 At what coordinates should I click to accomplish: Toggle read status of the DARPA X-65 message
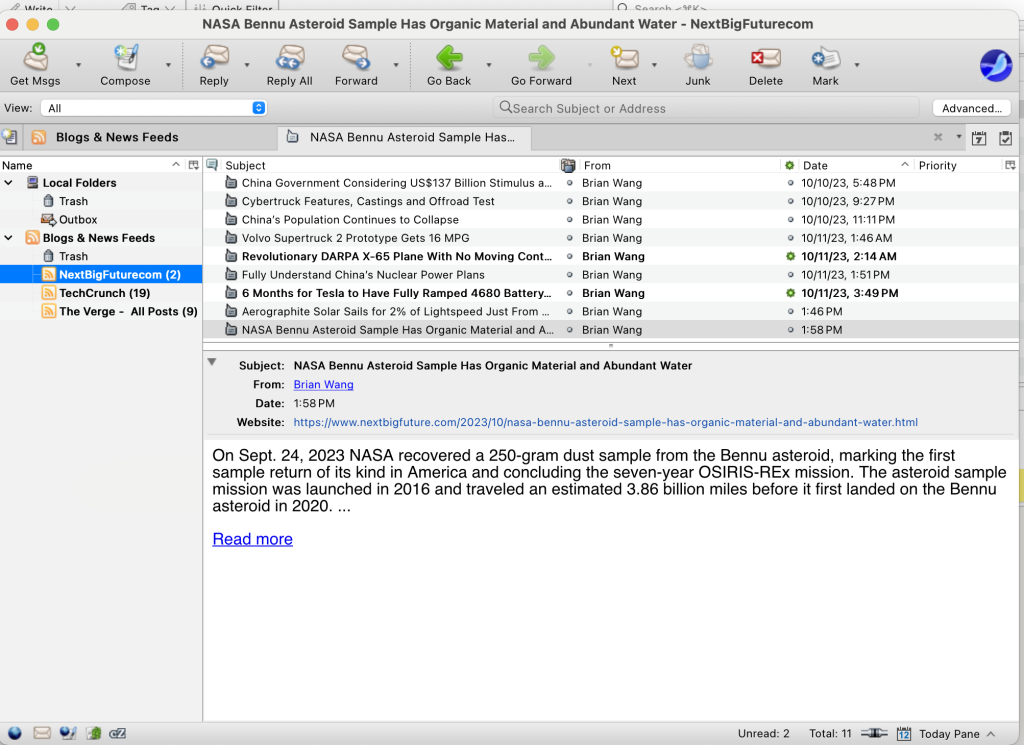[790, 257]
